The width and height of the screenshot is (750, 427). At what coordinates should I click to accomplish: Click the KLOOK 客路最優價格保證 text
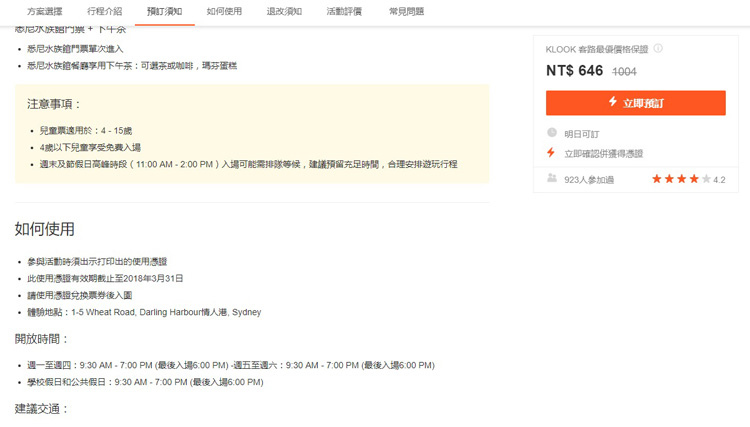[596, 49]
